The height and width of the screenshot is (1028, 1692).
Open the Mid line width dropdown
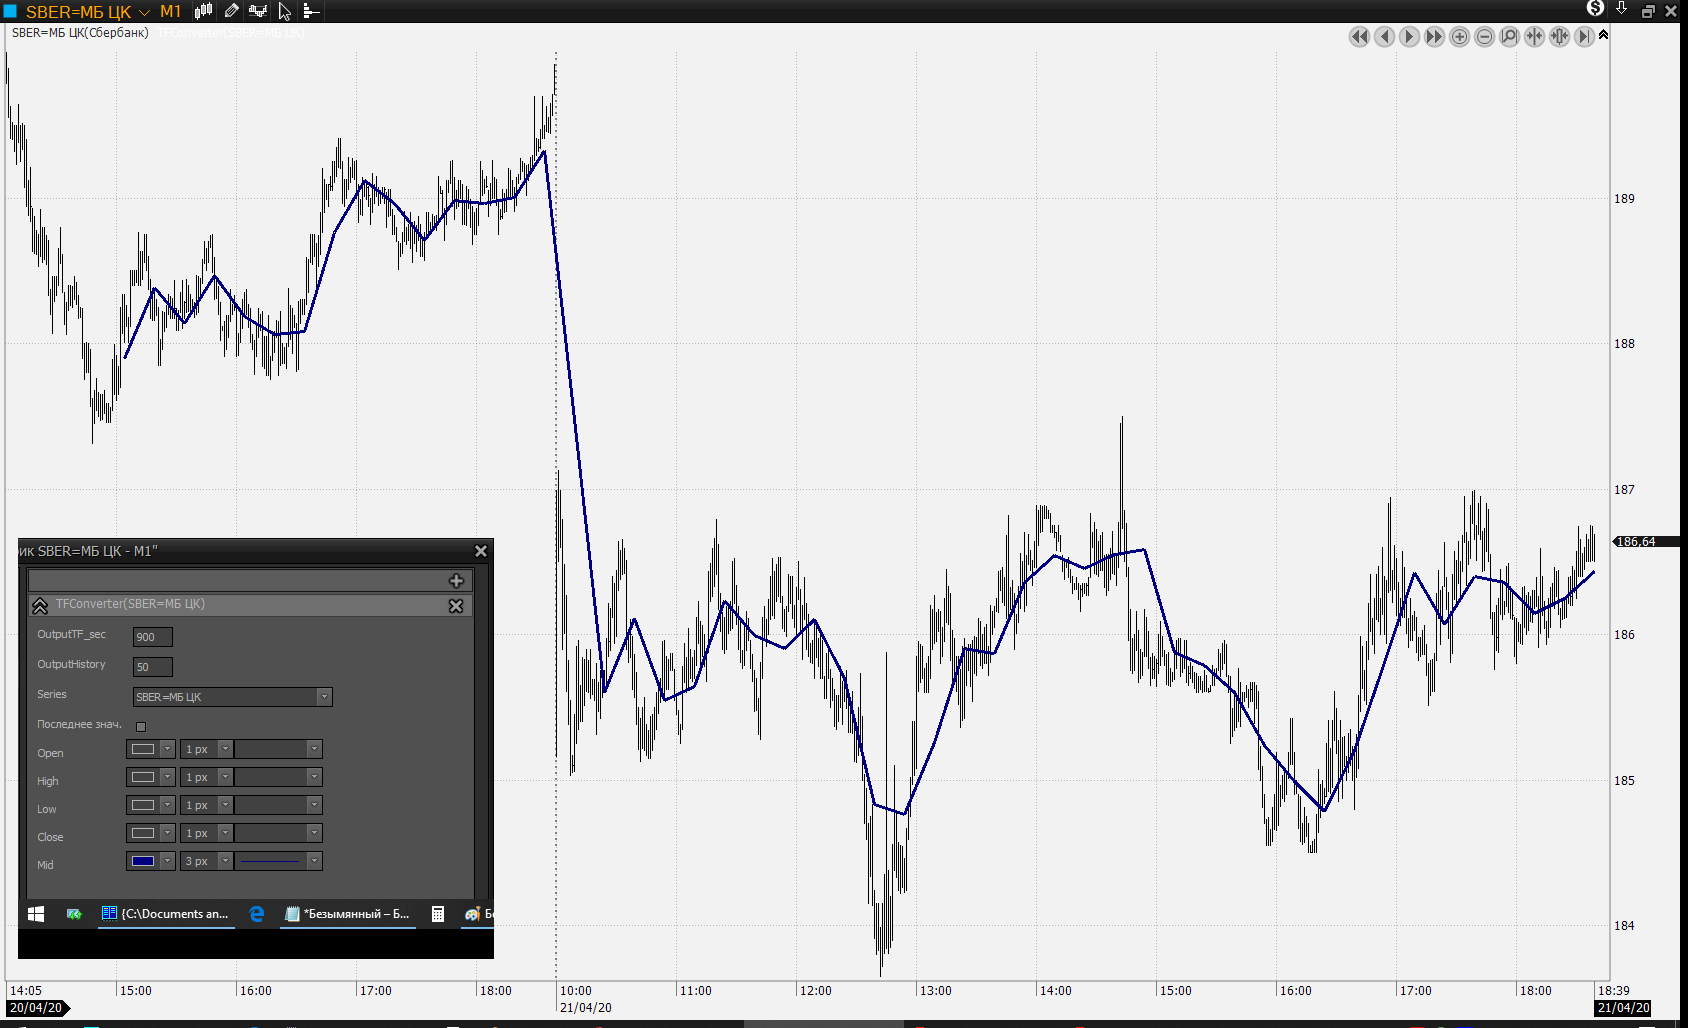coord(225,861)
